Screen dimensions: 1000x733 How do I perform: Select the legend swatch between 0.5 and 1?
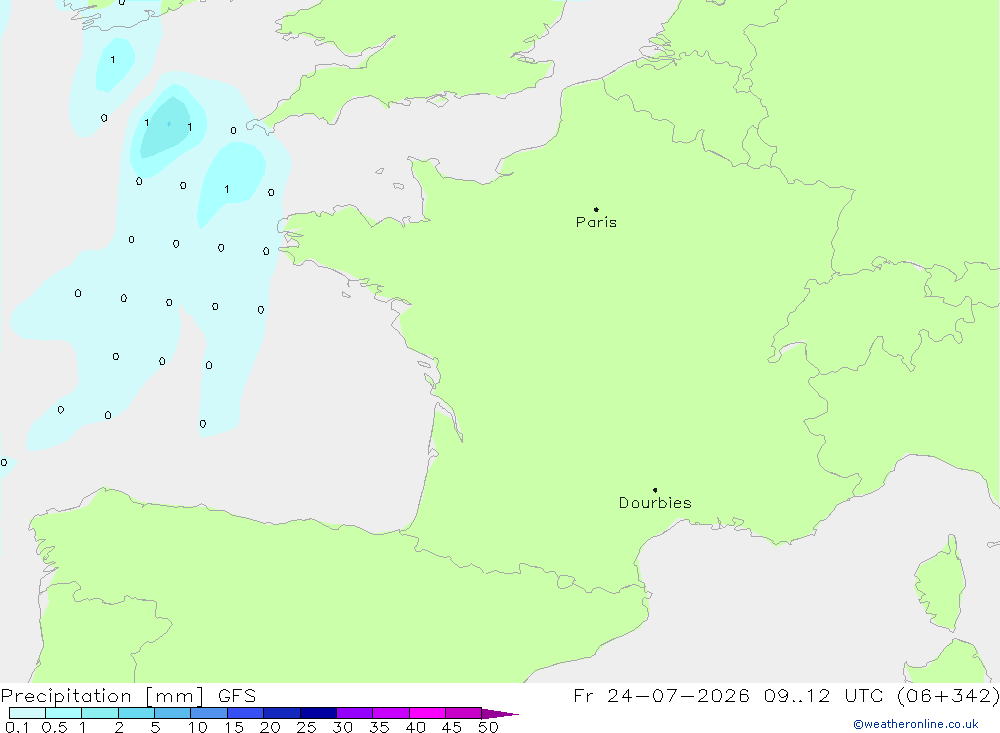tap(64, 713)
